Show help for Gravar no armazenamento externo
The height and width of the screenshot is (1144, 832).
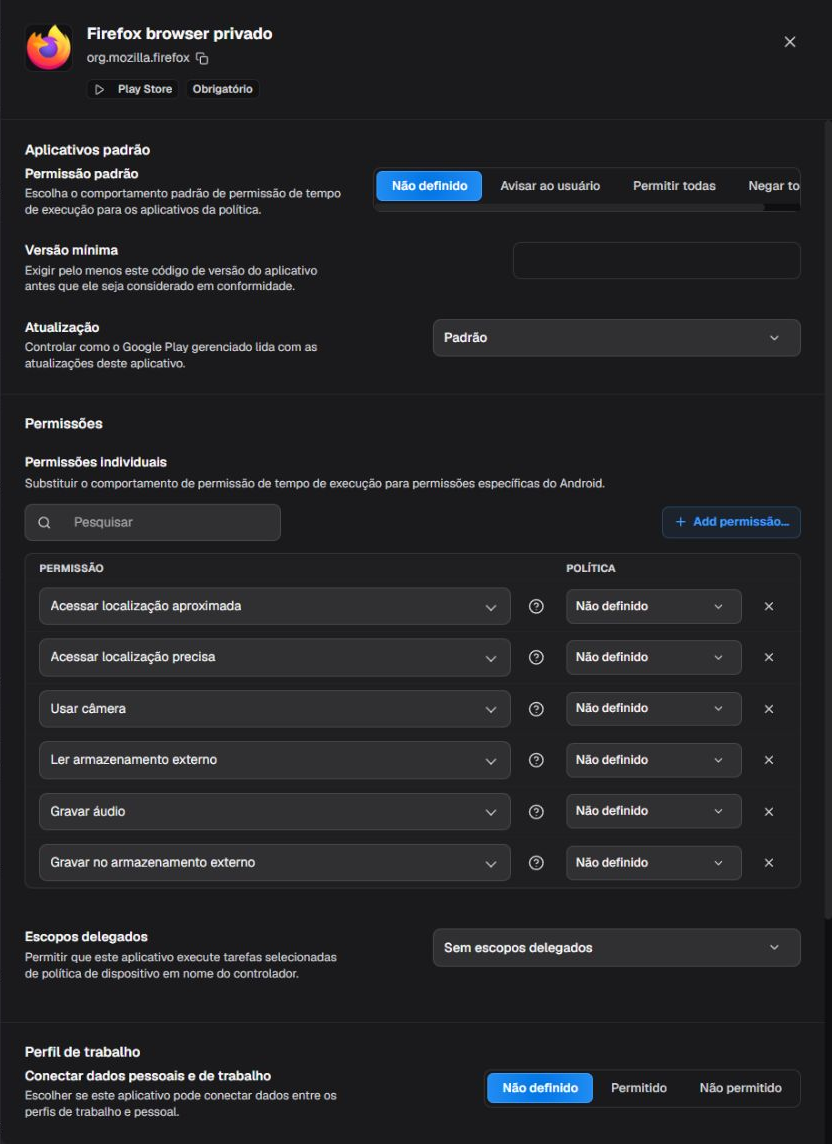tap(536, 862)
